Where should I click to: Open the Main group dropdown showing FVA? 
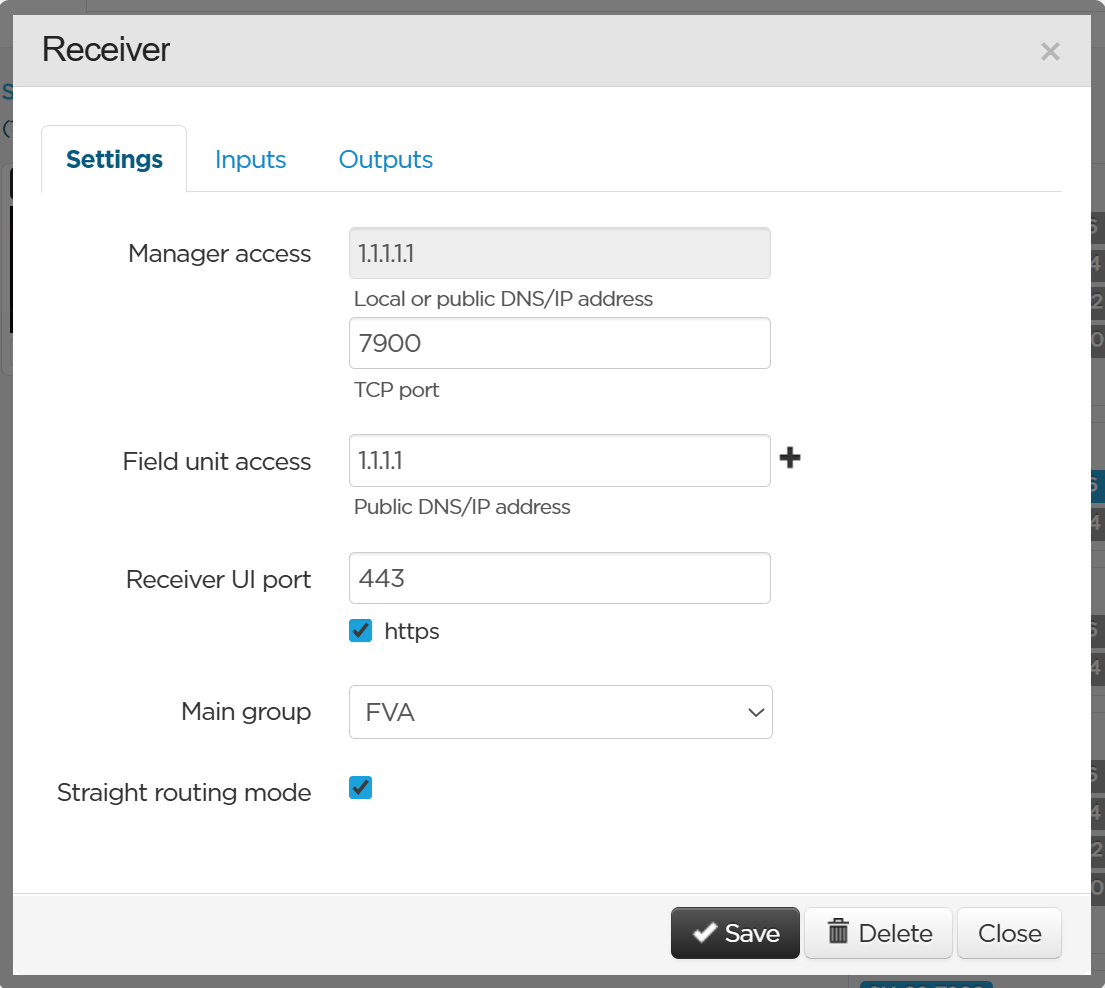click(560, 712)
